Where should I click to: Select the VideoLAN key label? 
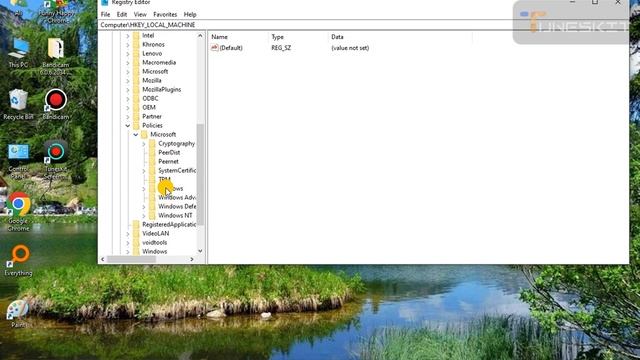(x=156, y=233)
